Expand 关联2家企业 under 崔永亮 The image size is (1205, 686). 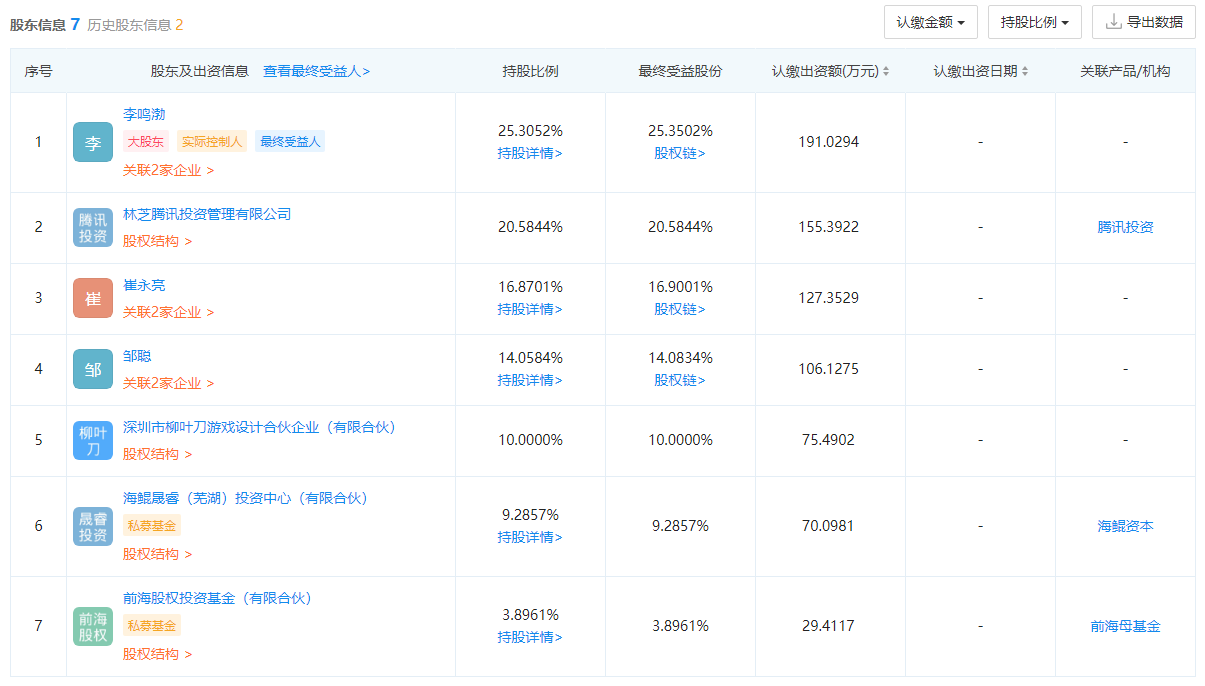coord(168,312)
